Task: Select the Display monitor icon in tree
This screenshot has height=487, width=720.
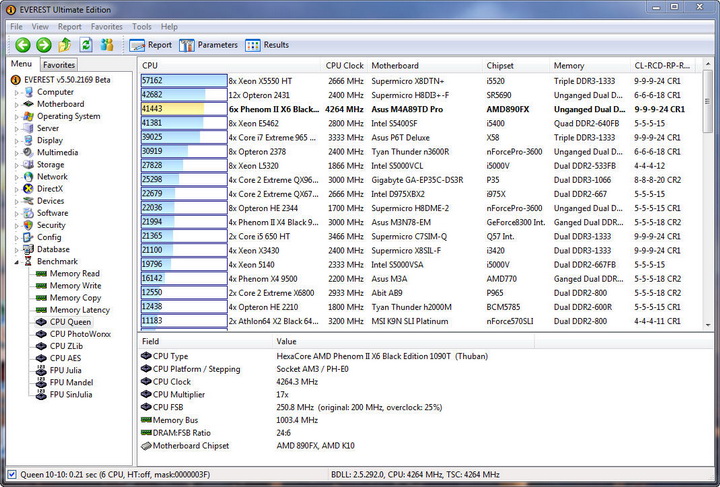Action: (29, 140)
